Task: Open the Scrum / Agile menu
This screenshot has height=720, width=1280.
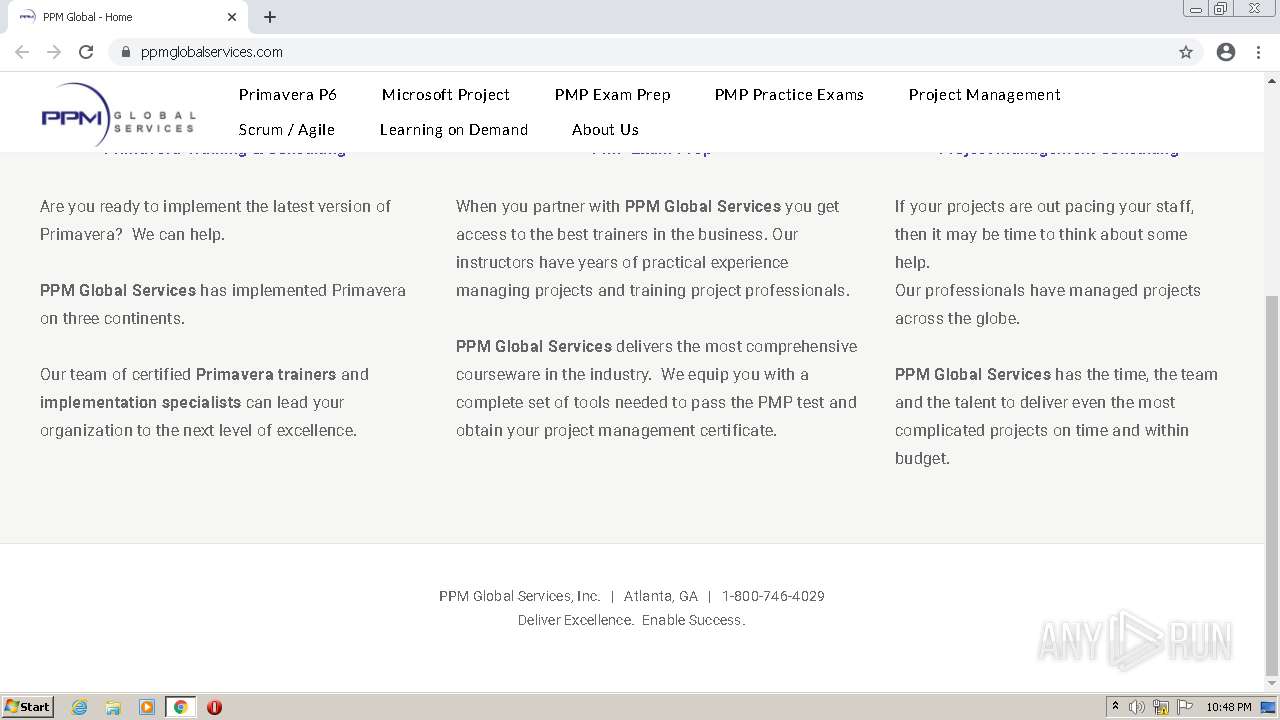Action: pyautogui.click(x=287, y=130)
